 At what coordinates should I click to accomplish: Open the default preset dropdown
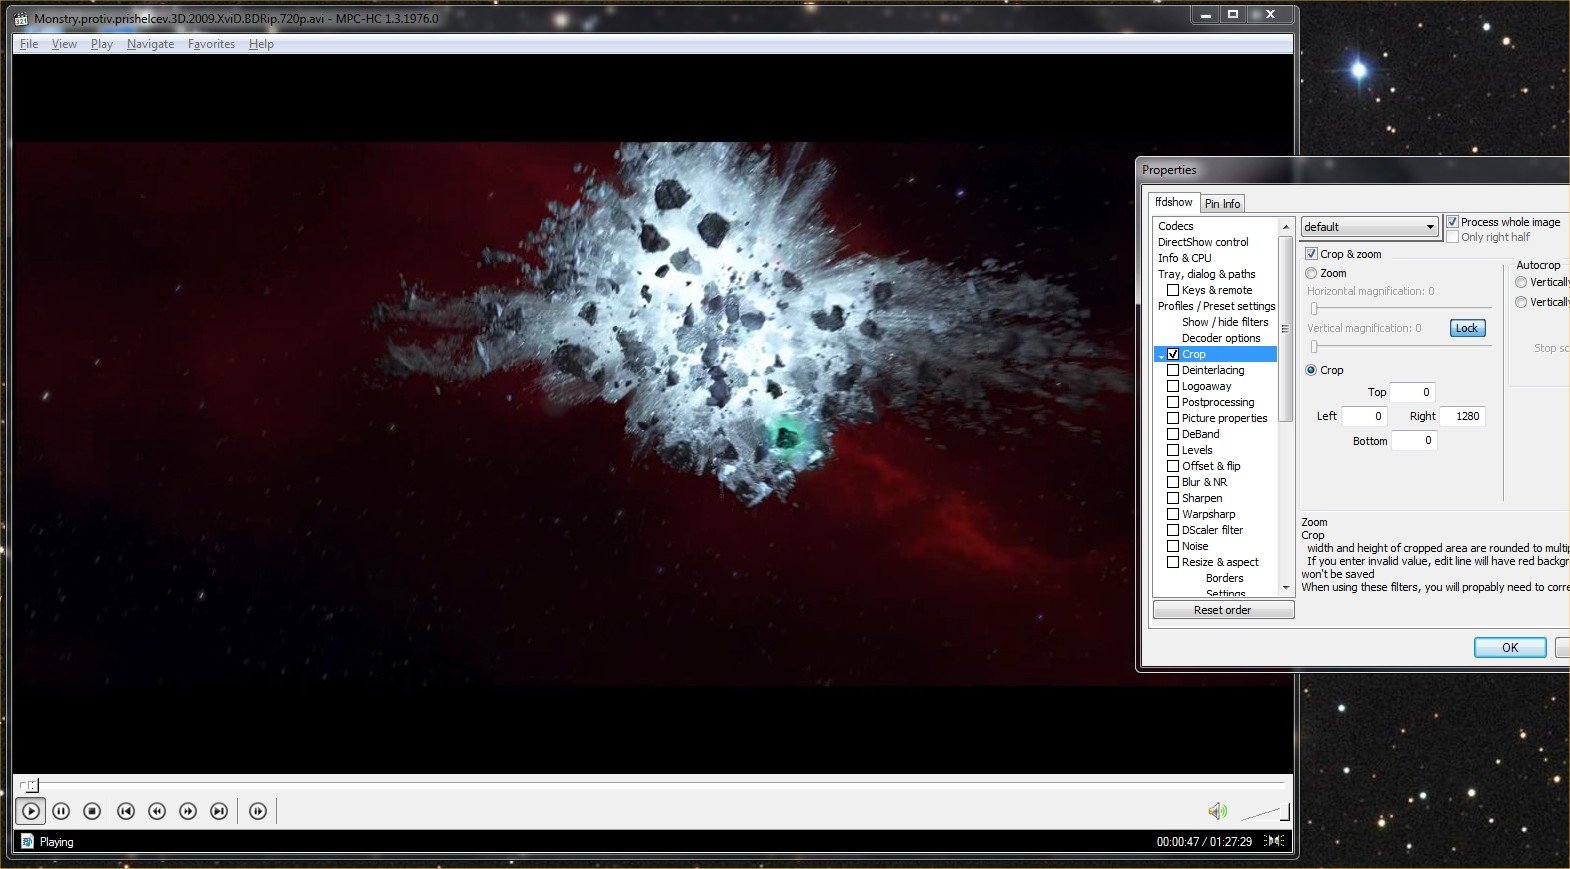[1368, 227]
